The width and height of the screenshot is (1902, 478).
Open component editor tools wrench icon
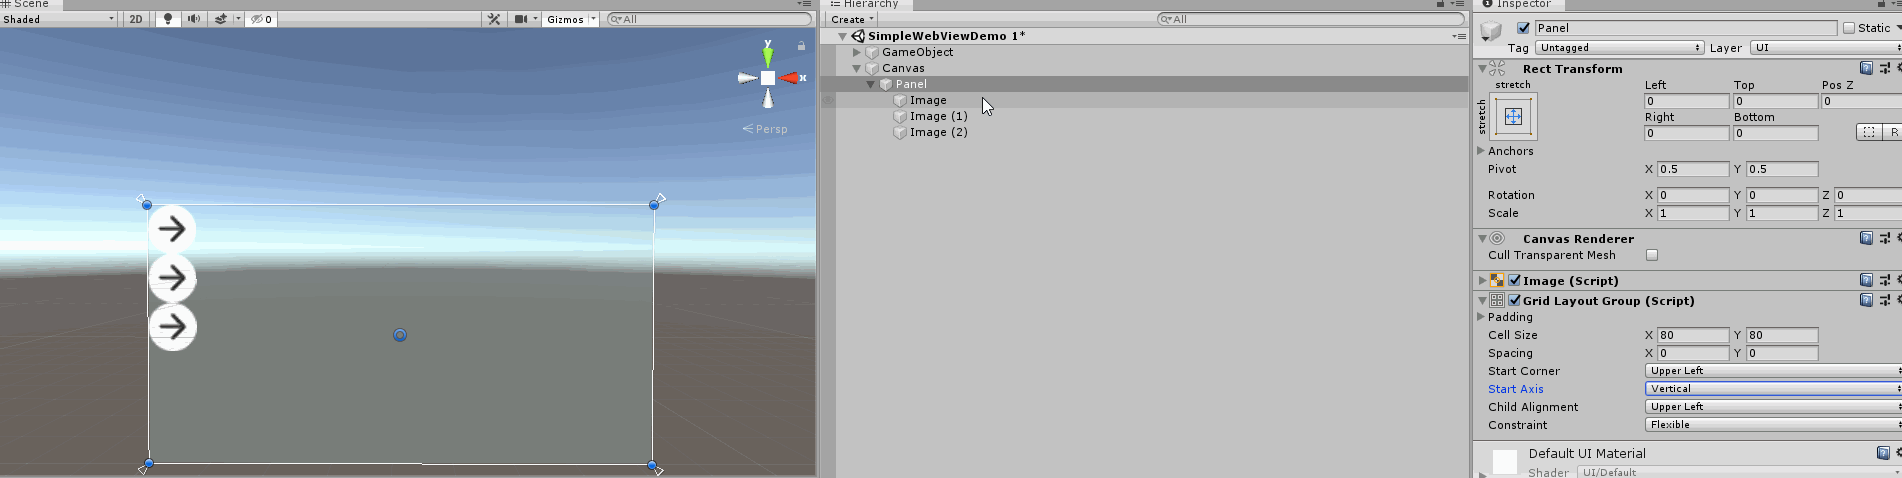[x=494, y=19]
